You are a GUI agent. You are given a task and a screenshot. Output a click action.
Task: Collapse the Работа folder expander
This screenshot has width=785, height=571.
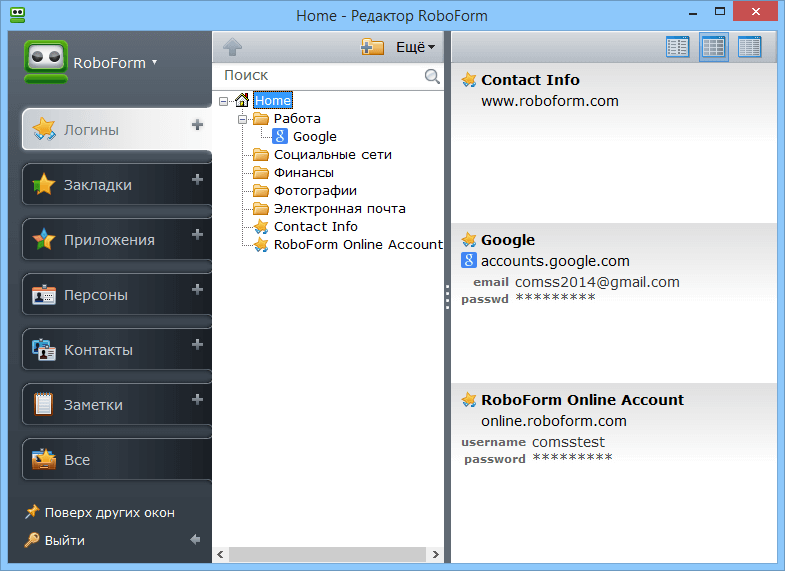(x=243, y=119)
